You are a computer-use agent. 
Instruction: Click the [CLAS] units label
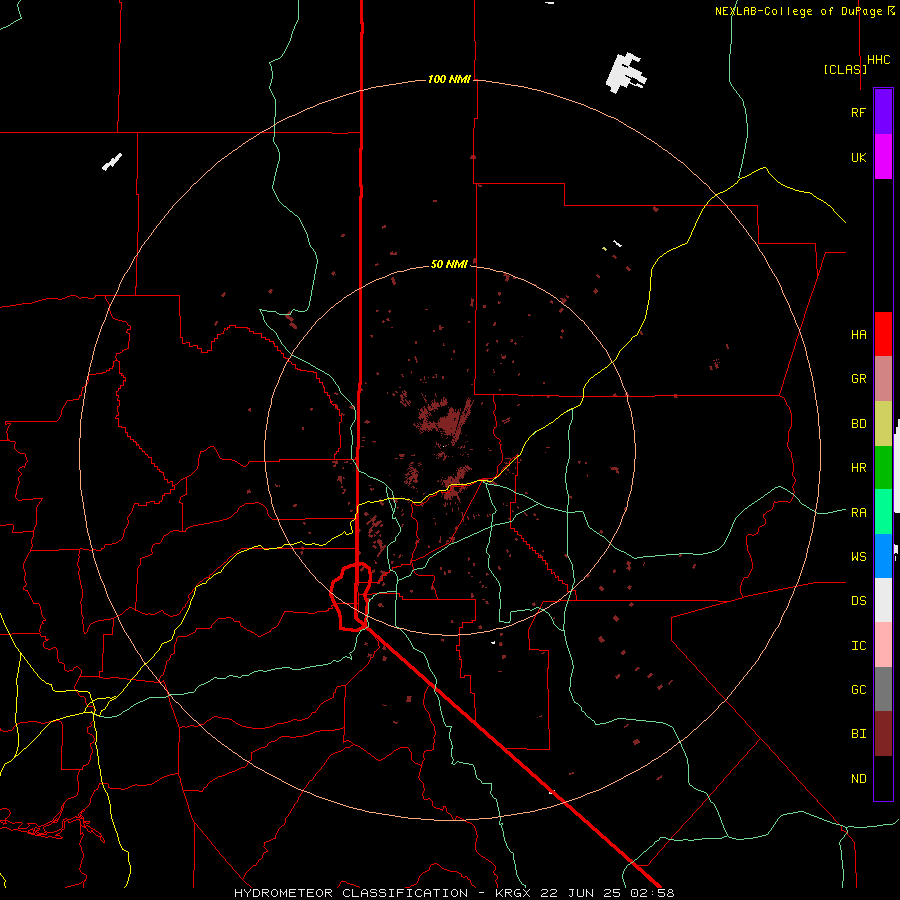tap(845, 69)
